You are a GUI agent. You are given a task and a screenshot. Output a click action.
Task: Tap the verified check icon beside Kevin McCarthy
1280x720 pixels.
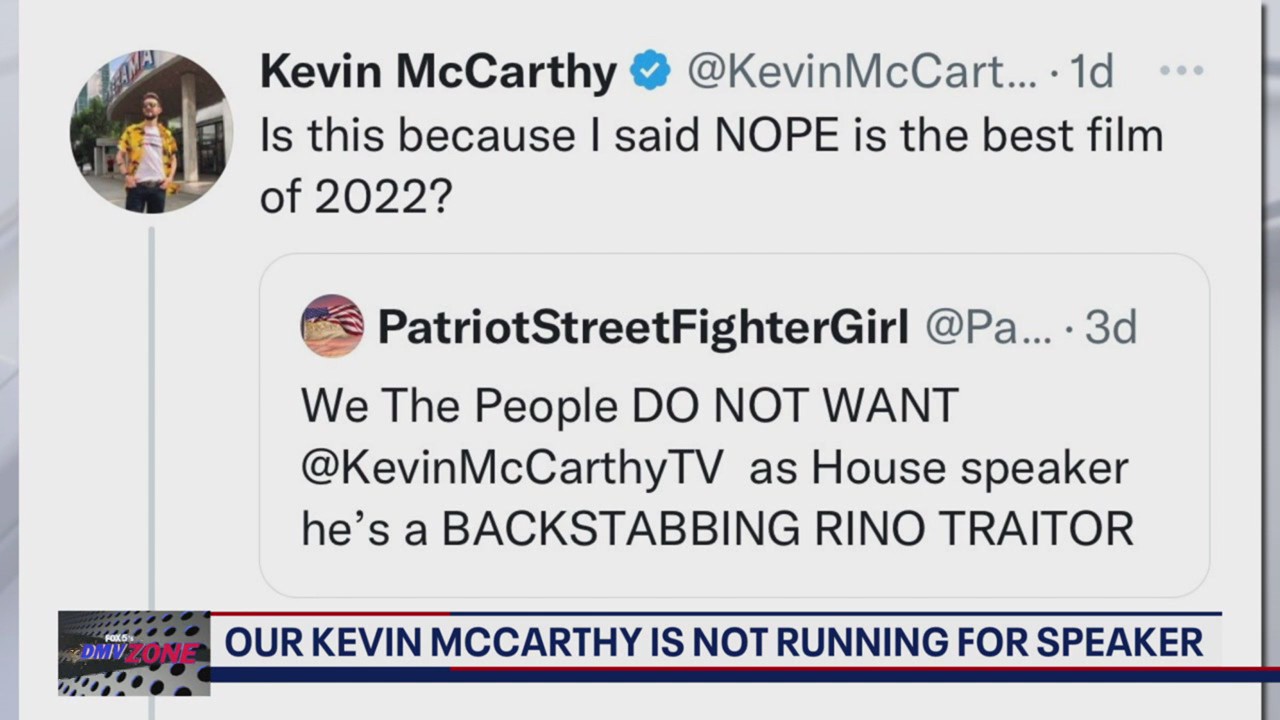(x=650, y=70)
